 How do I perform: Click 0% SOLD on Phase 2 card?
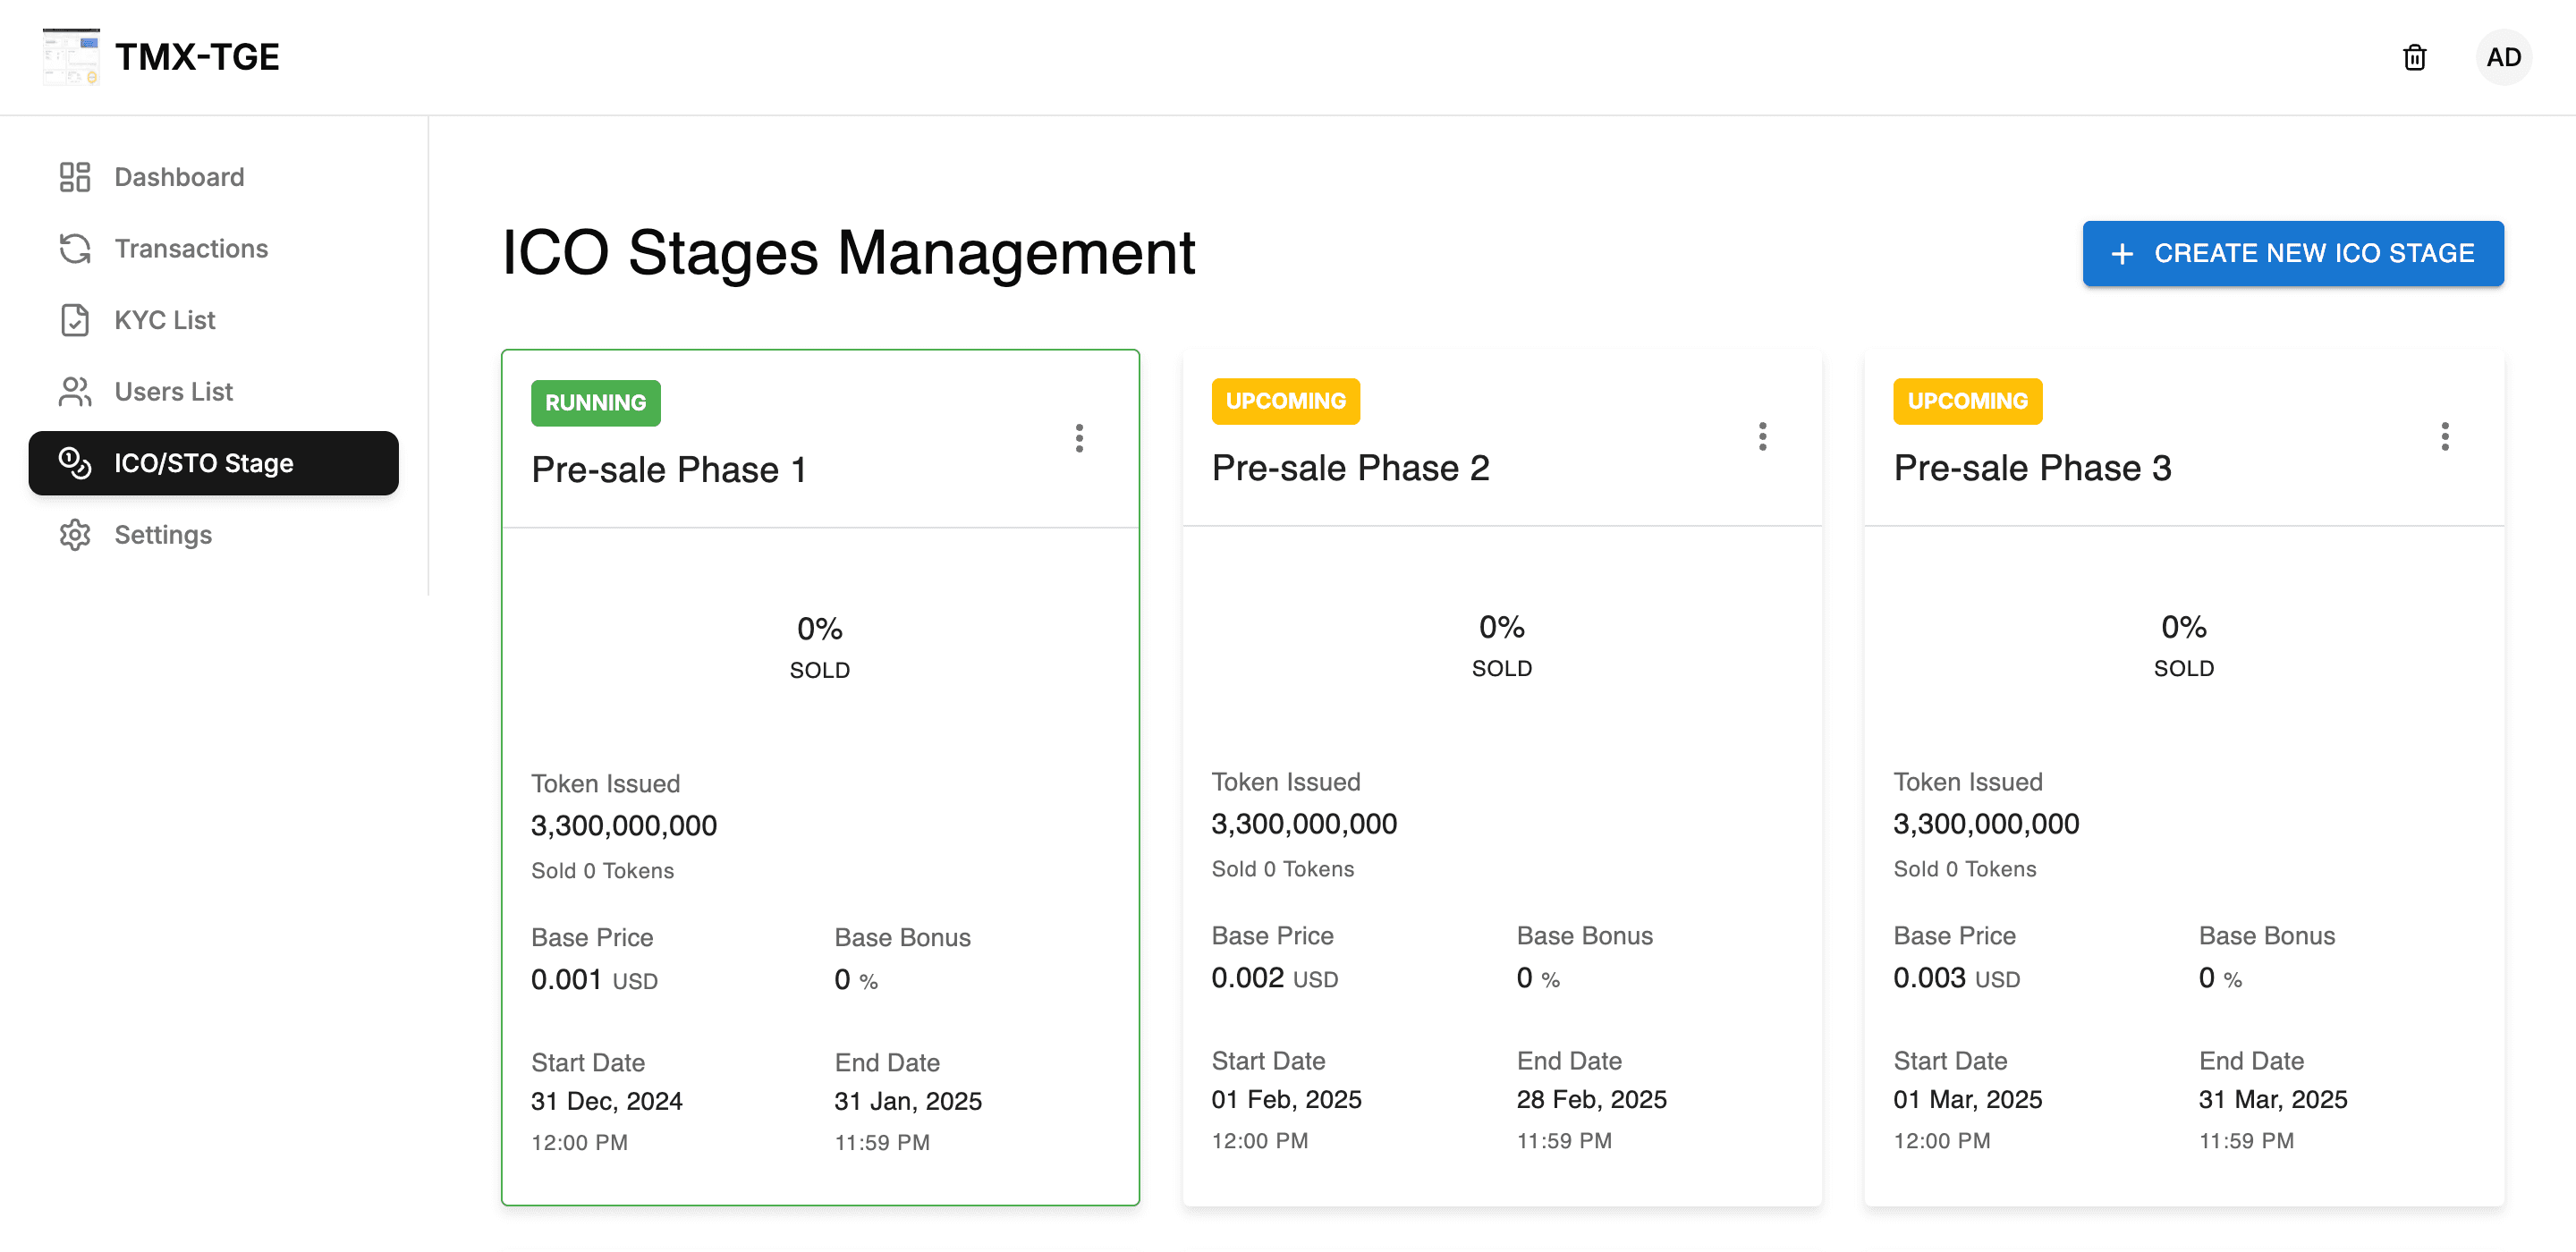[x=1501, y=646]
